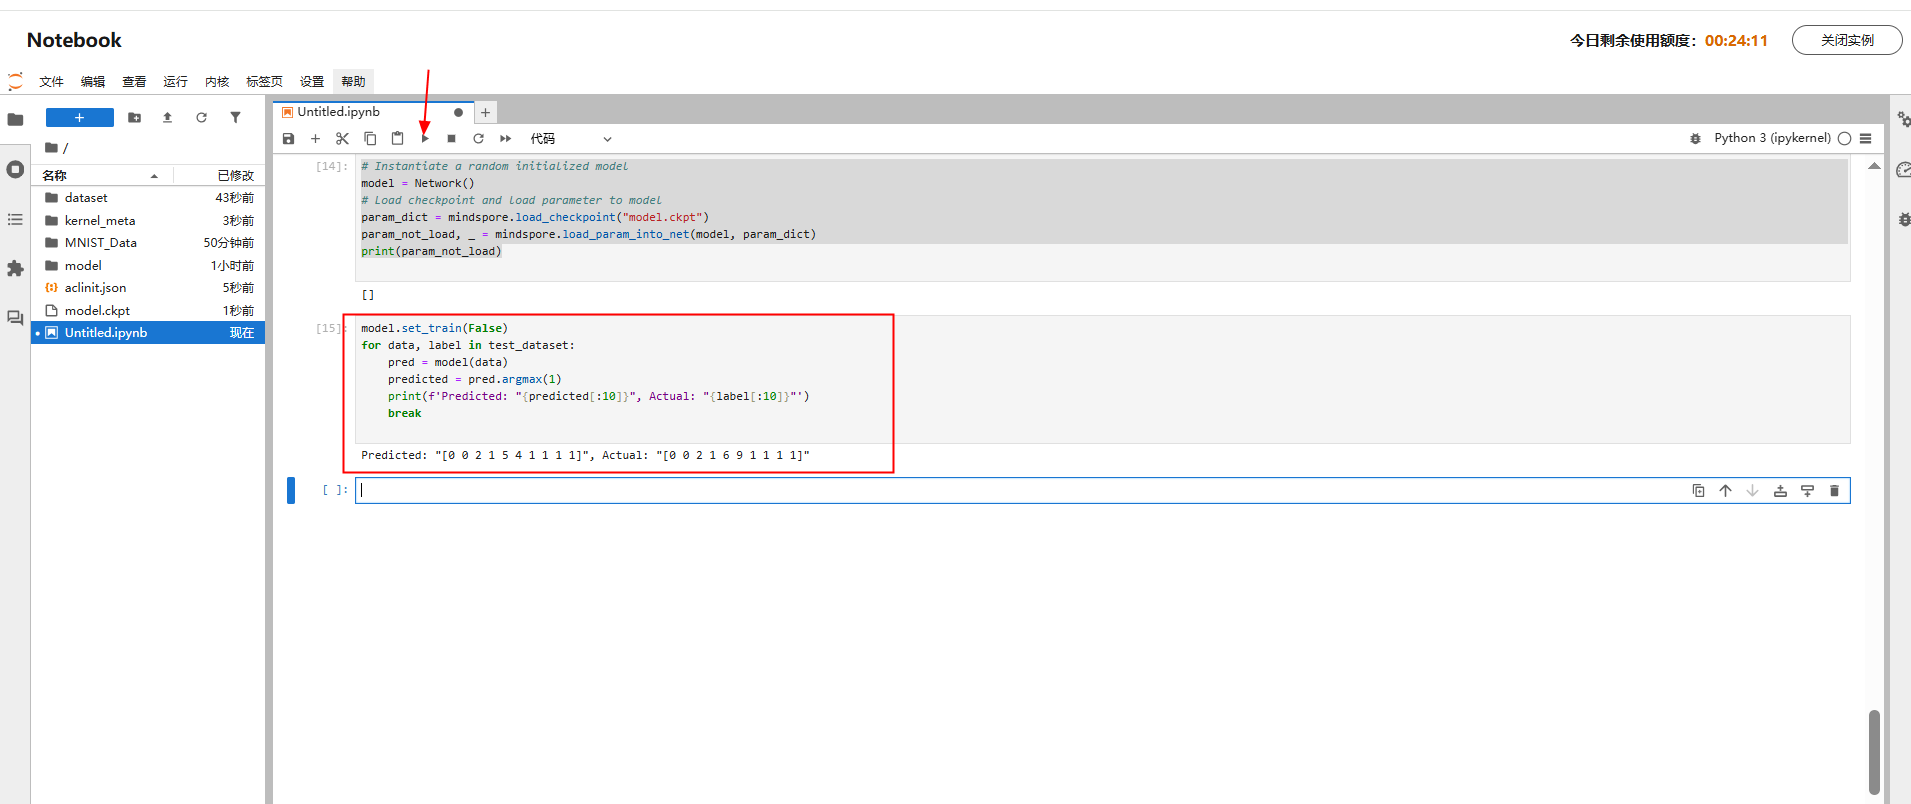Upload files with the upload icon
The width and height of the screenshot is (1911, 804).
click(x=167, y=118)
